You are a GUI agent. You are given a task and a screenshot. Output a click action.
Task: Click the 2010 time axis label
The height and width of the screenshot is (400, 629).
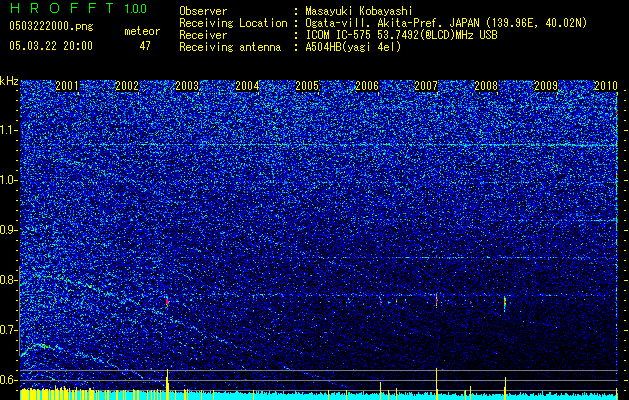[605, 85]
